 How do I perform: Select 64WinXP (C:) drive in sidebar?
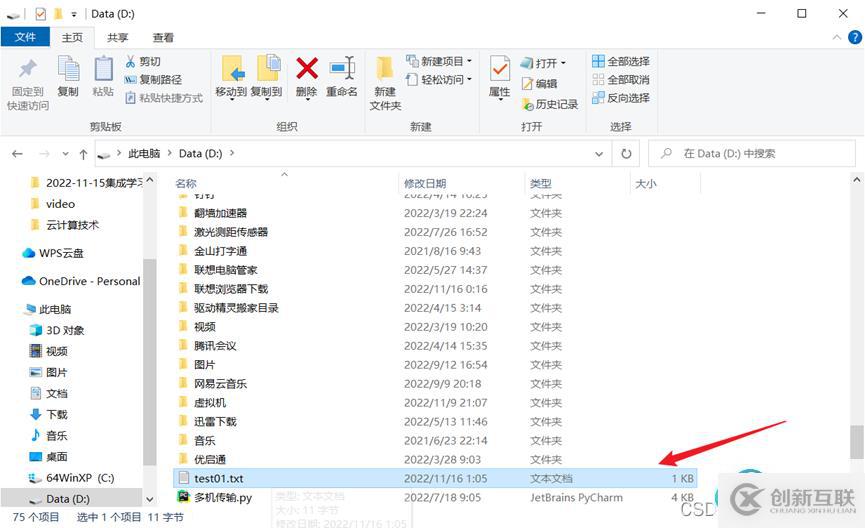click(x=80, y=478)
